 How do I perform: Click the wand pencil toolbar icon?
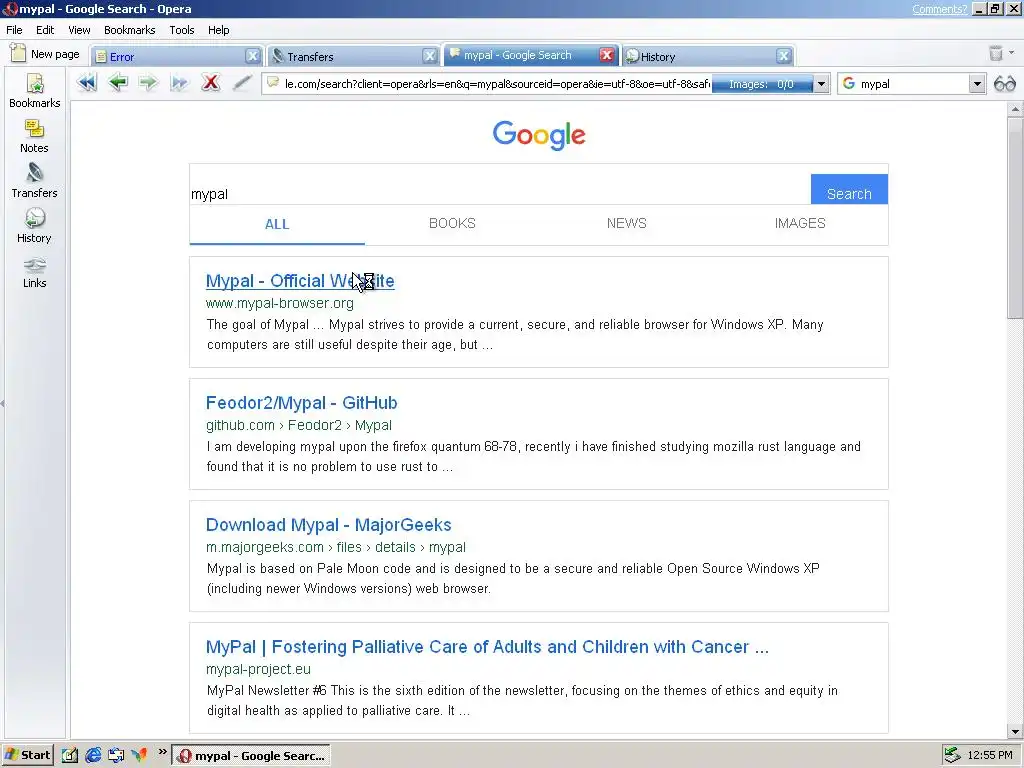(242, 83)
